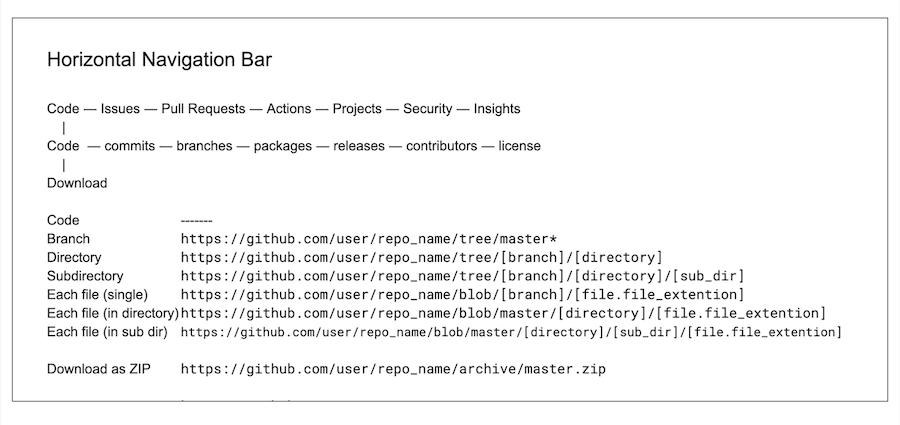This screenshot has width=900, height=425.
Task: Go to the Actions item
Action: click(x=291, y=109)
